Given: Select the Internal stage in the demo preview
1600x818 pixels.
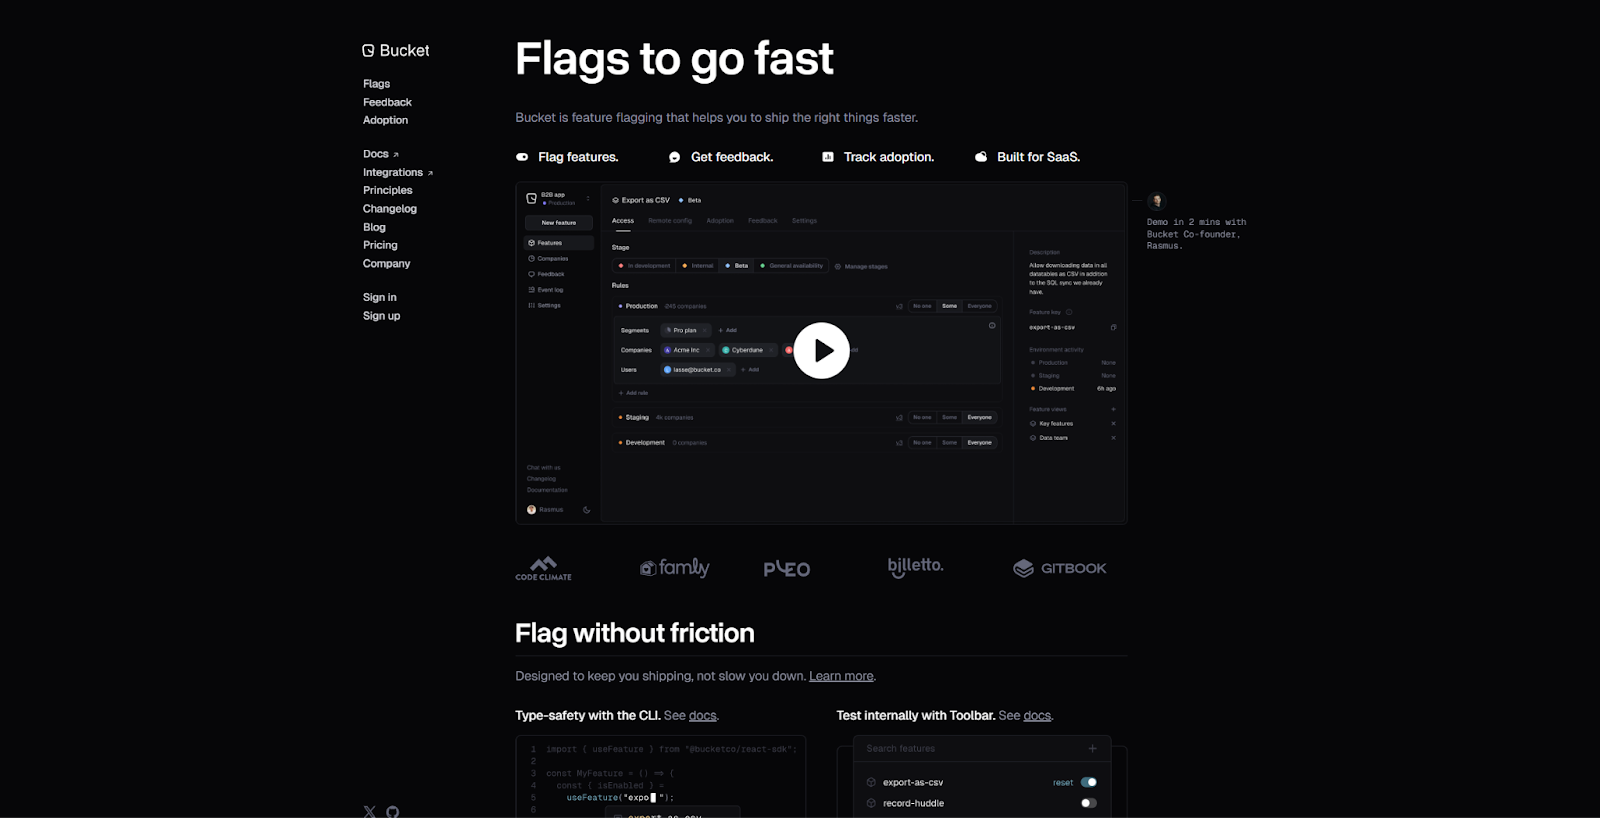Looking at the screenshot, I should 698,266.
